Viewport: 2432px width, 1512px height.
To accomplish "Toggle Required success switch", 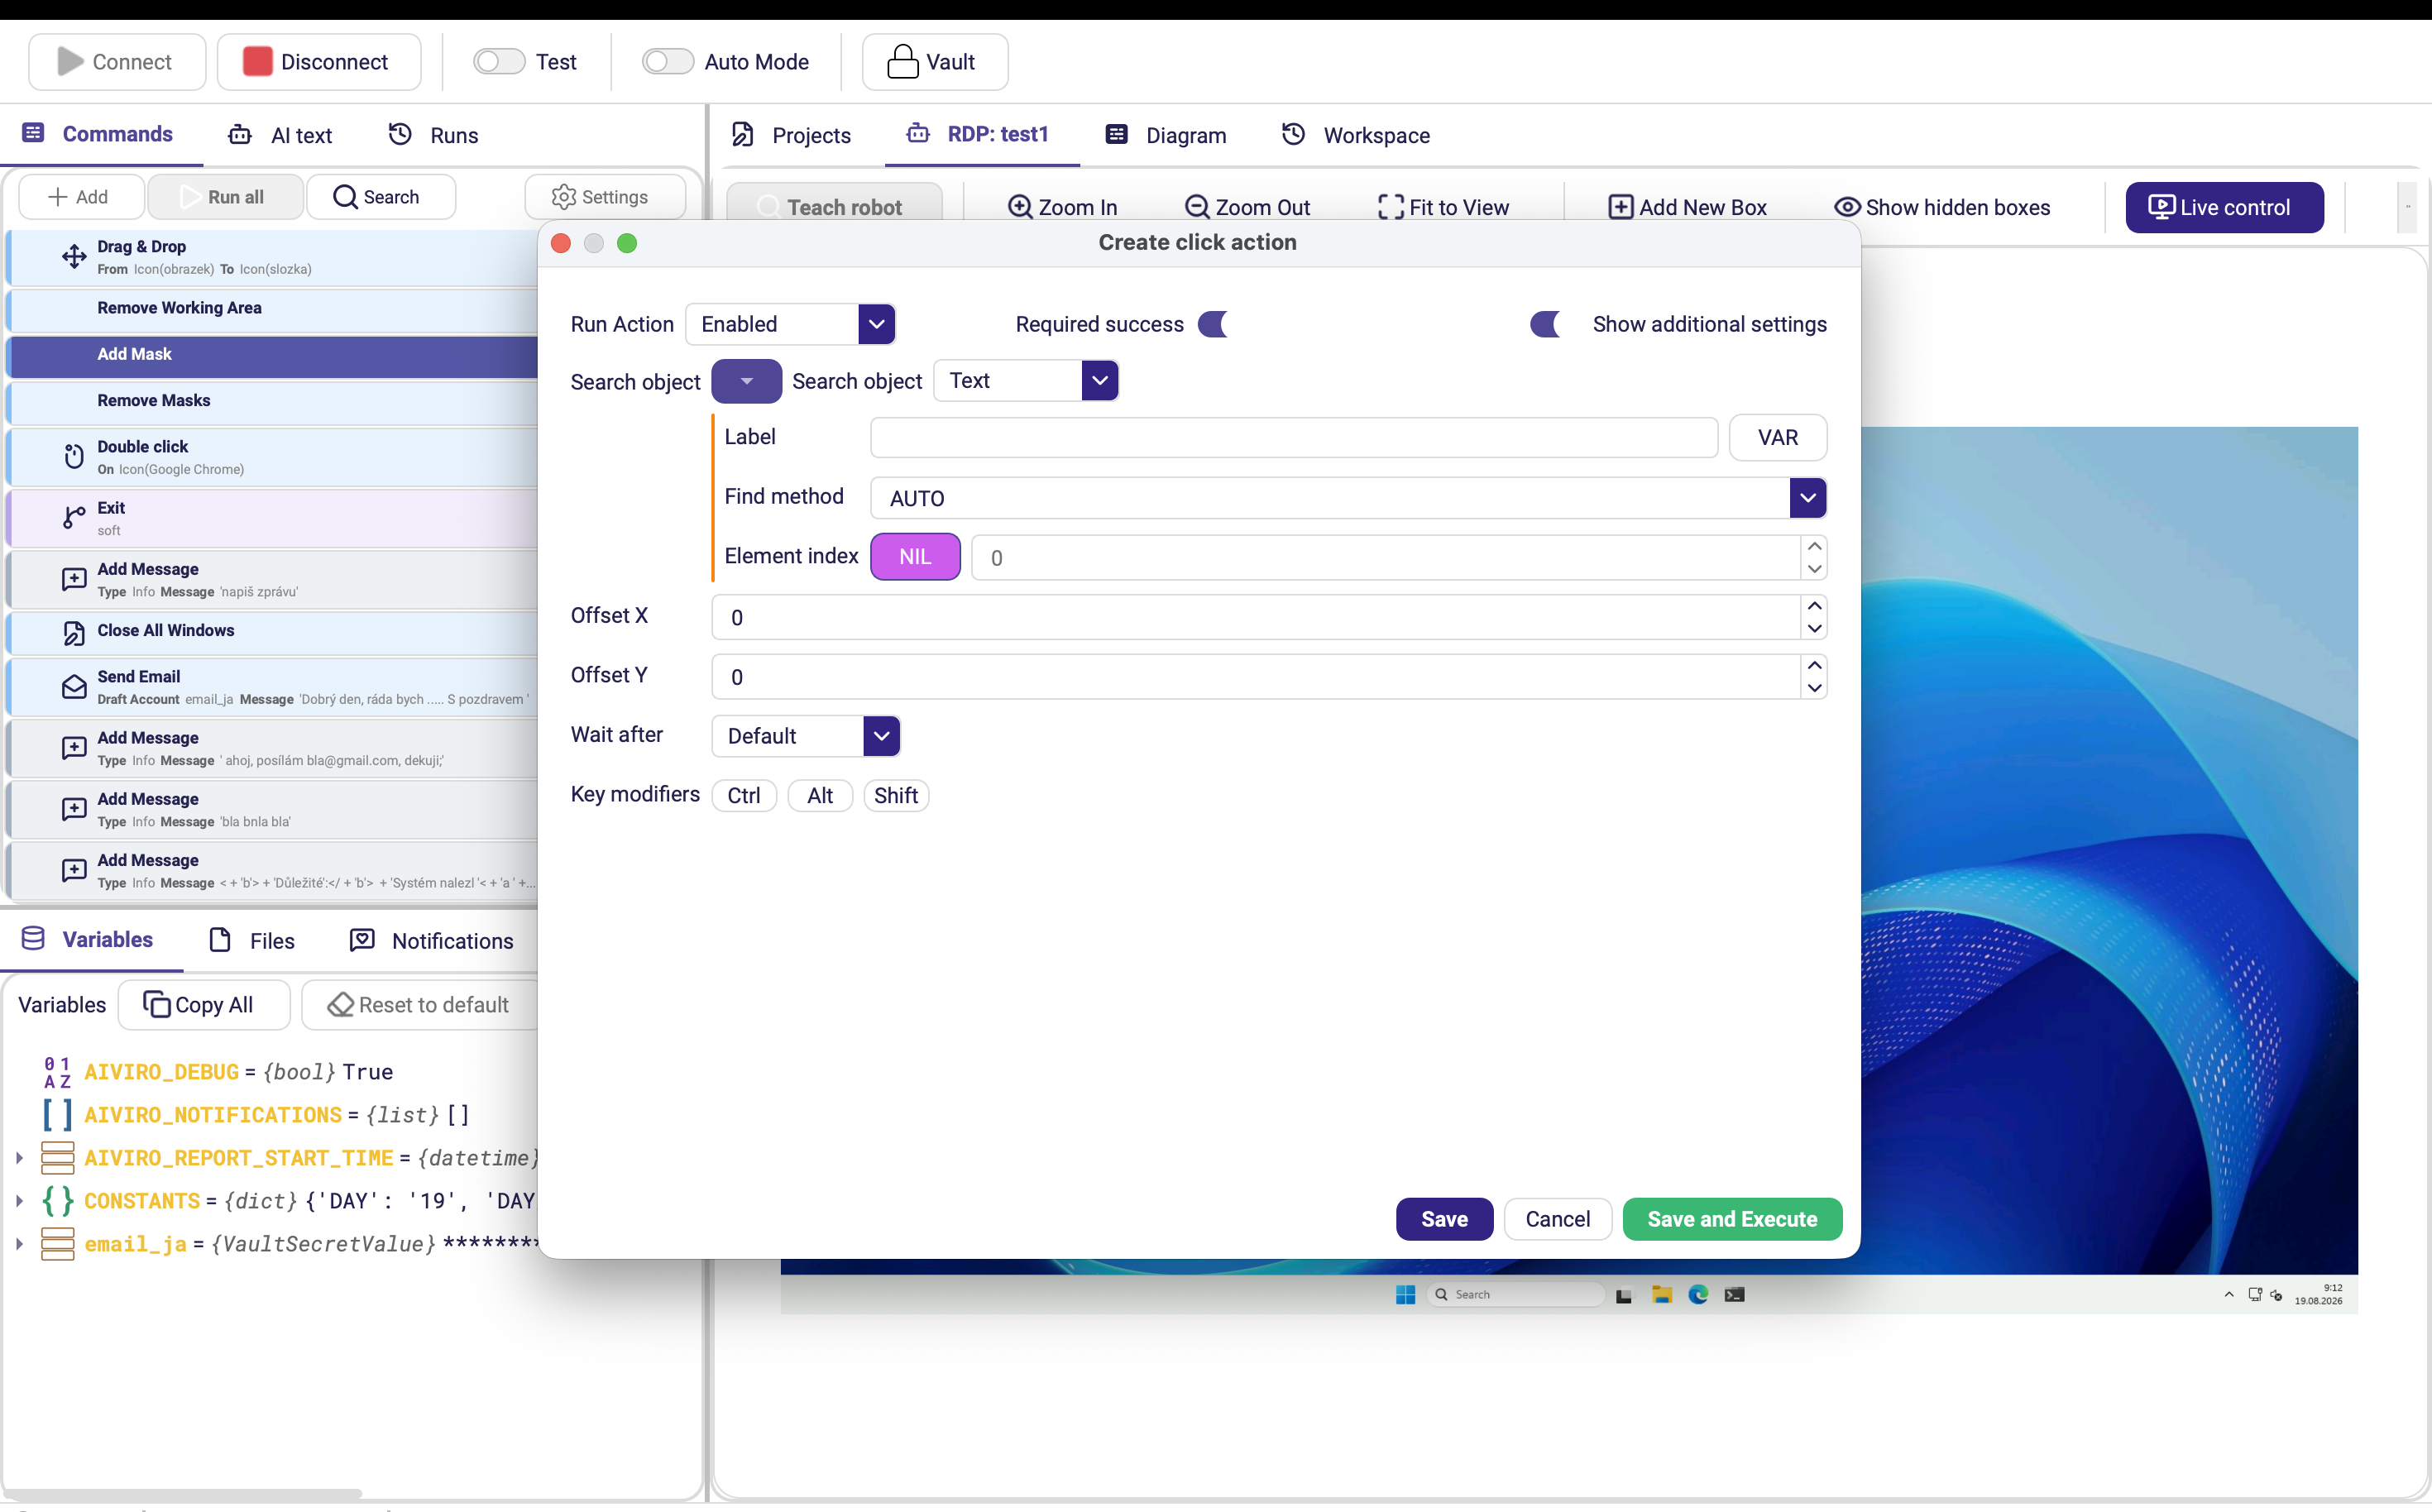I will click(x=1213, y=324).
